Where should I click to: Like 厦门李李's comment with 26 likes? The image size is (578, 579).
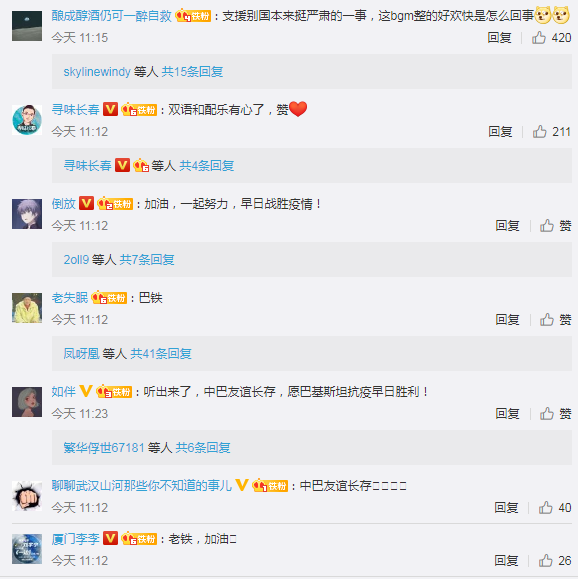pyautogui.click(x=545, y=561)
